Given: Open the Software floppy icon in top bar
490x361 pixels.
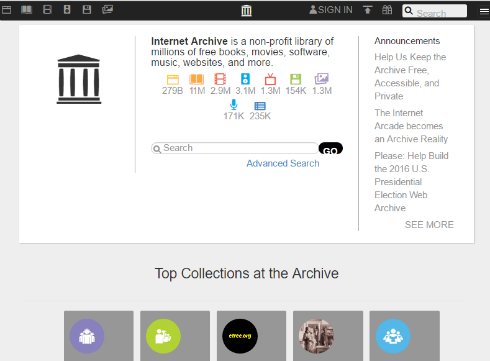Looking at the screenshot, I should click(x=87, y=10).
